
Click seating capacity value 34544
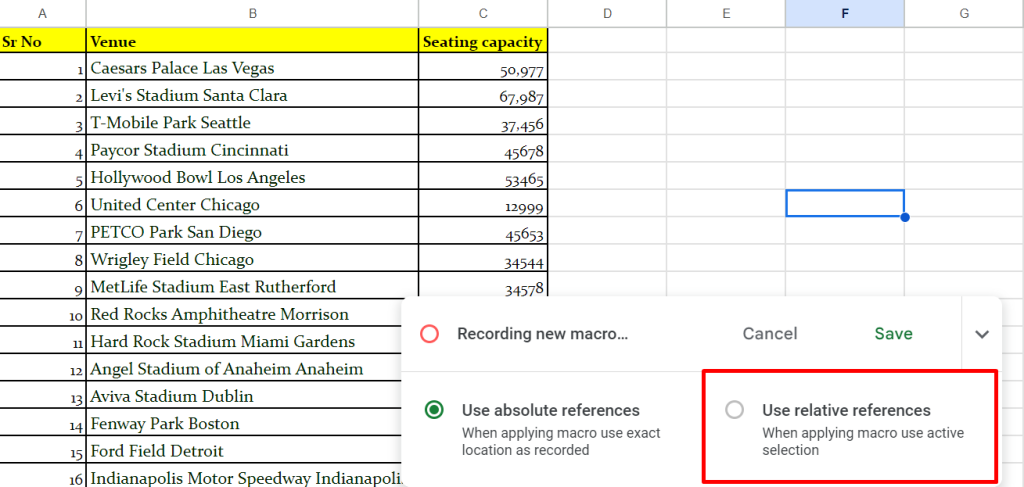click(483, 259)
